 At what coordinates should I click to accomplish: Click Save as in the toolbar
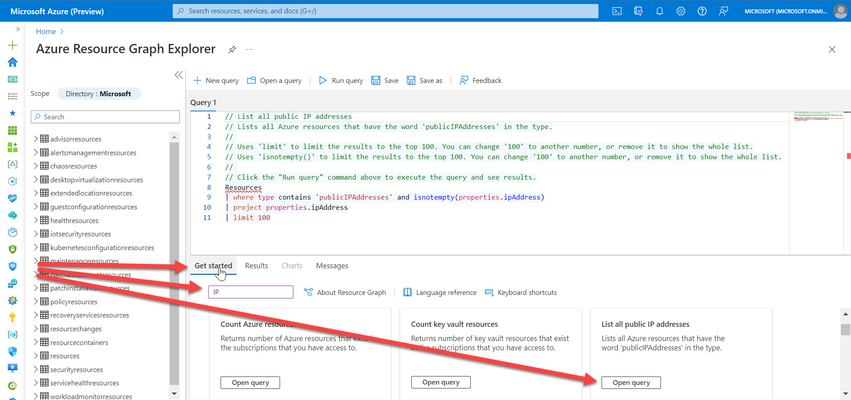424,80
